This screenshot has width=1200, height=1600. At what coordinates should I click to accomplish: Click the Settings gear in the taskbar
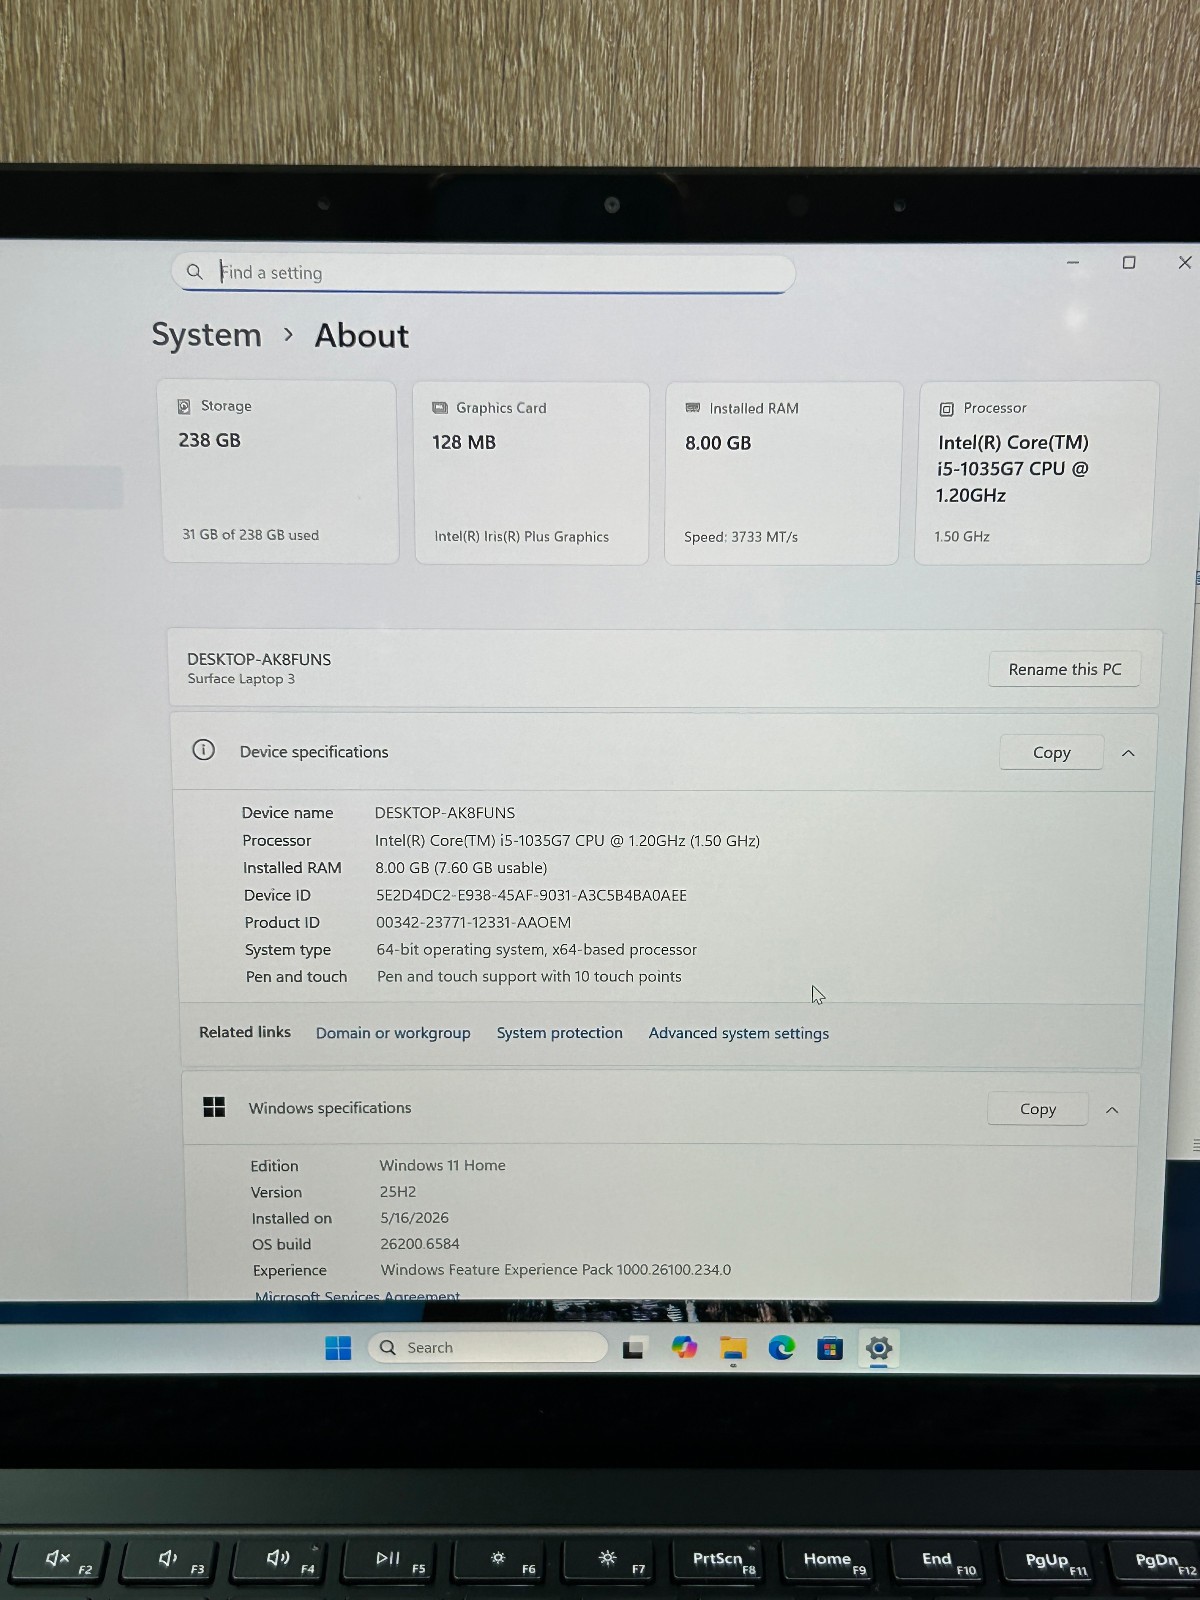pyautogui.click(x=878, y=1349)
